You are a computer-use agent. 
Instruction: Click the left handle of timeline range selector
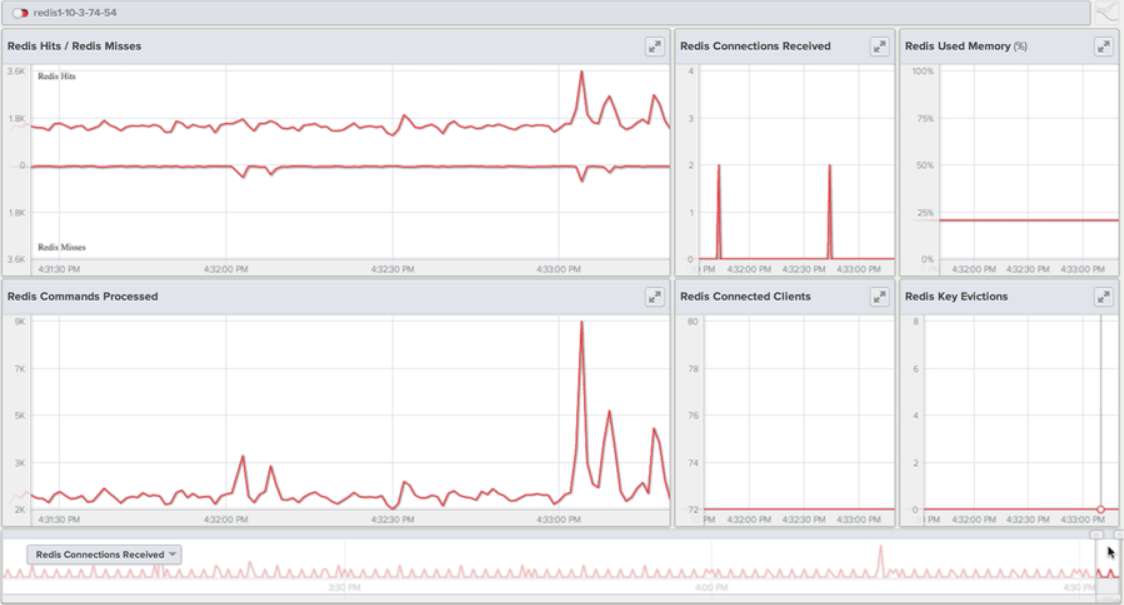click(x=1097, y=535)
